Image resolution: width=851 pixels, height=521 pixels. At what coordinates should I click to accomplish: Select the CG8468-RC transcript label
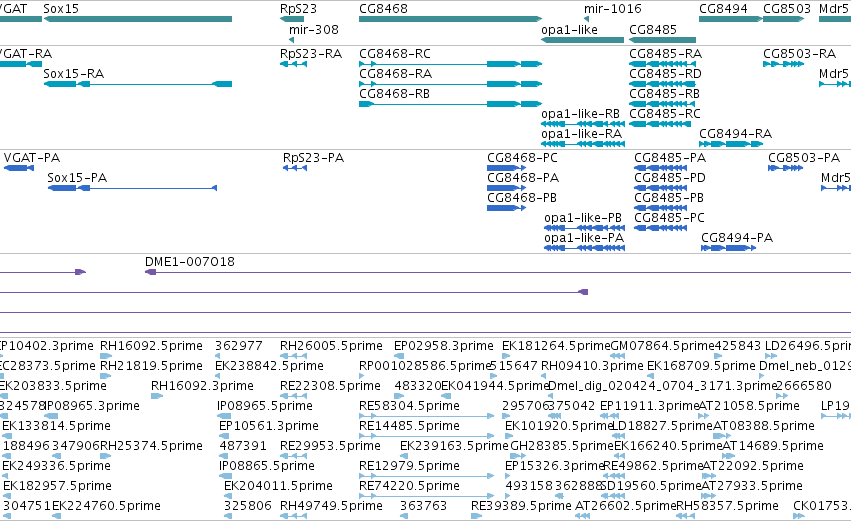click(x=395, y=54)
